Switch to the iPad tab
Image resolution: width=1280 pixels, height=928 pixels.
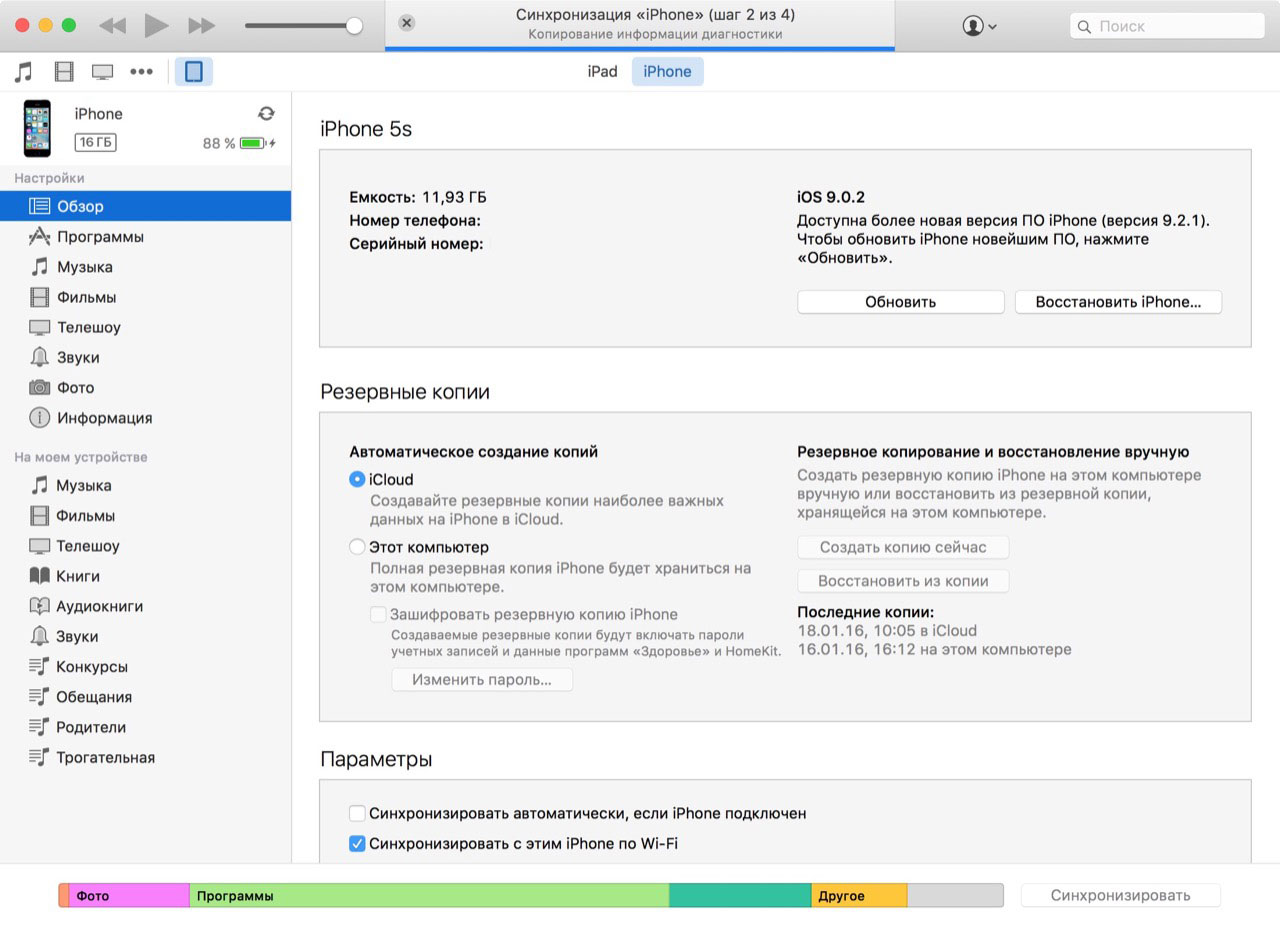click(x=602, y=72)
